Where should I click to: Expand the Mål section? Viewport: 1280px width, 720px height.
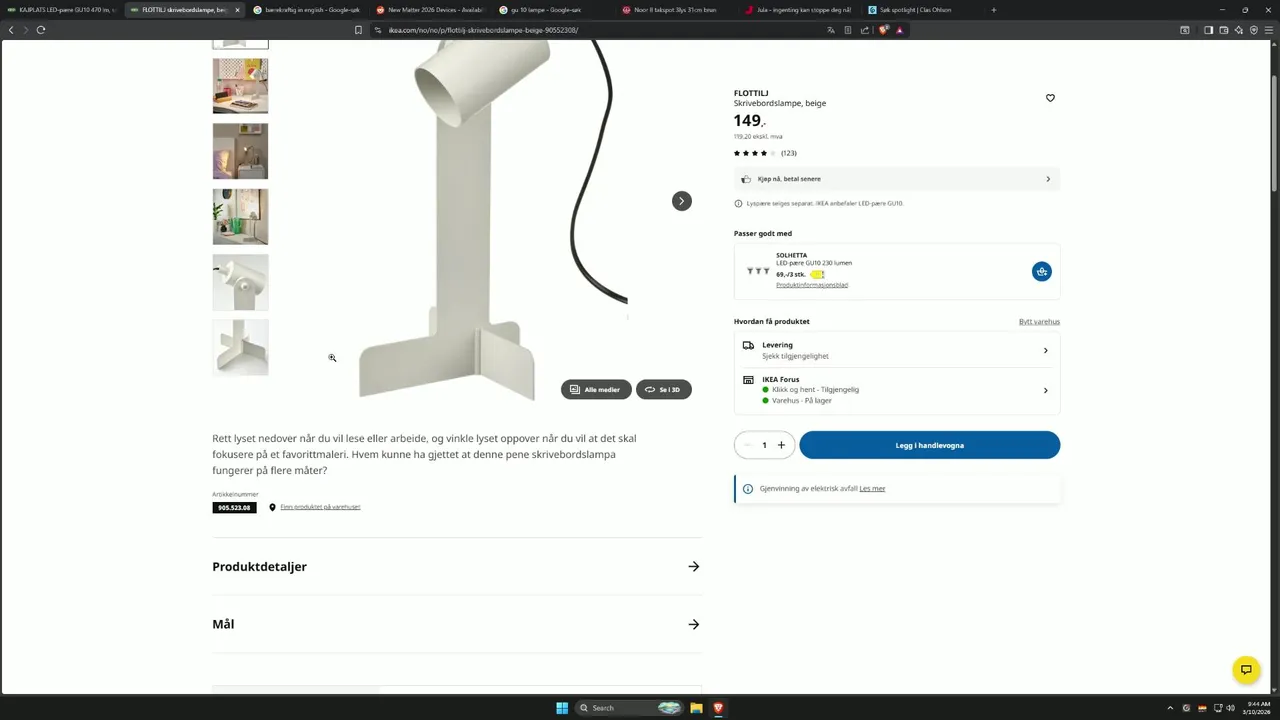457,624
